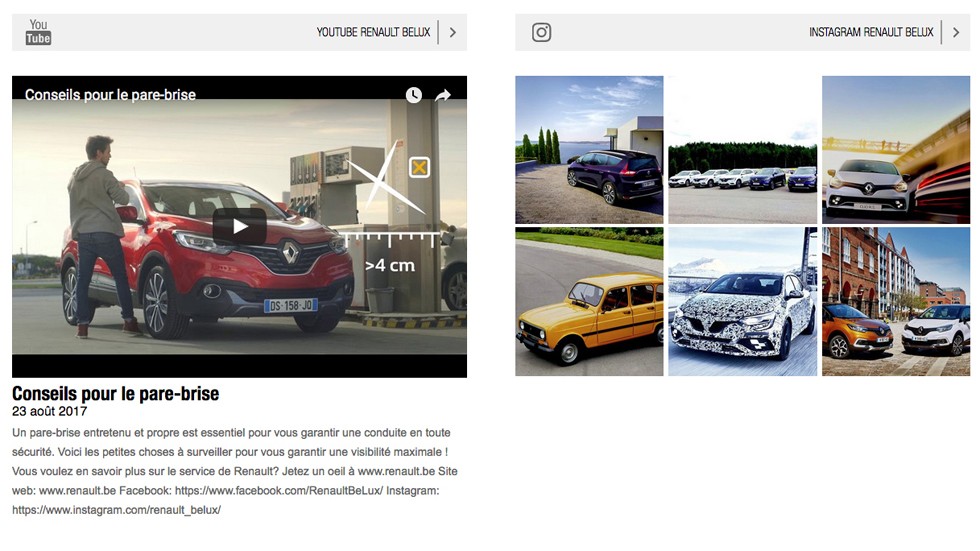Viewport: 980px width, 551px height.
Task: Play the Conseils pour le pare-brise video
Action: pos(239,226)
